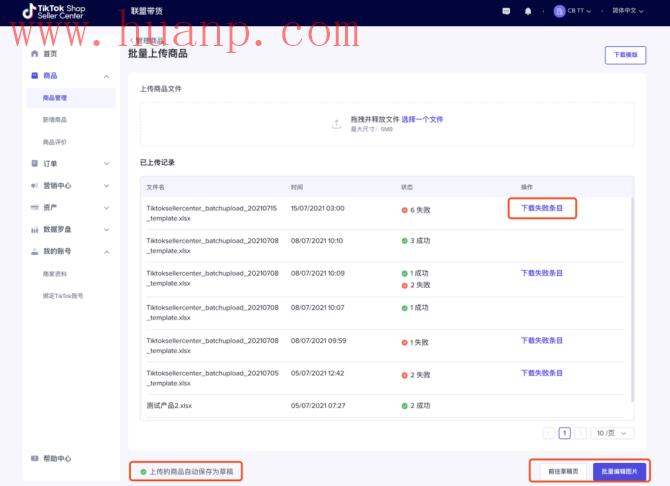
Task: Download failed items for 05/07/2021 12:42 upload
Action: click(542, 373)
